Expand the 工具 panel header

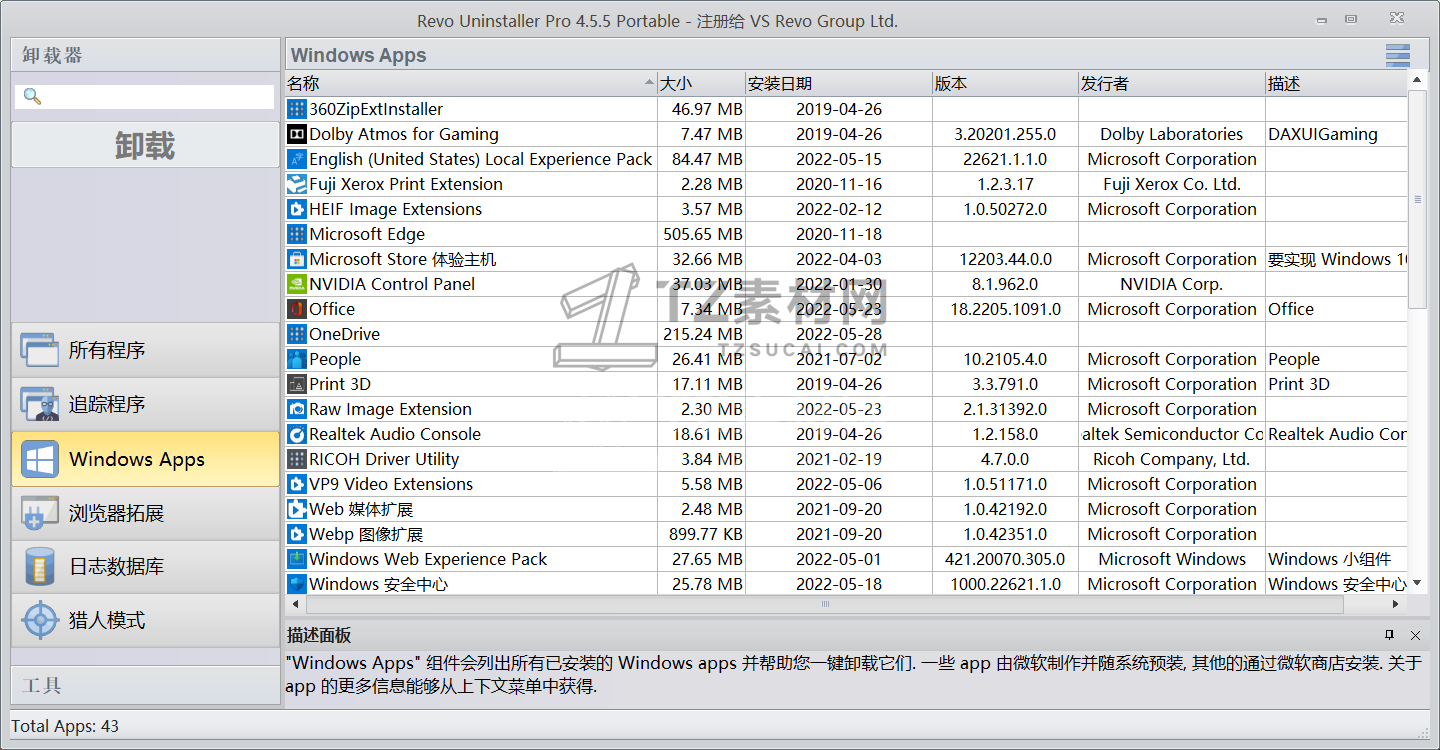[x=145, y=686]
